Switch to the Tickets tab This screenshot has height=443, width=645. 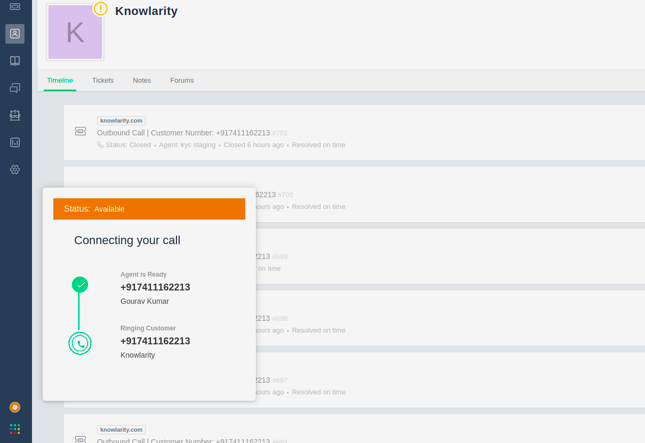coord(103,80)
